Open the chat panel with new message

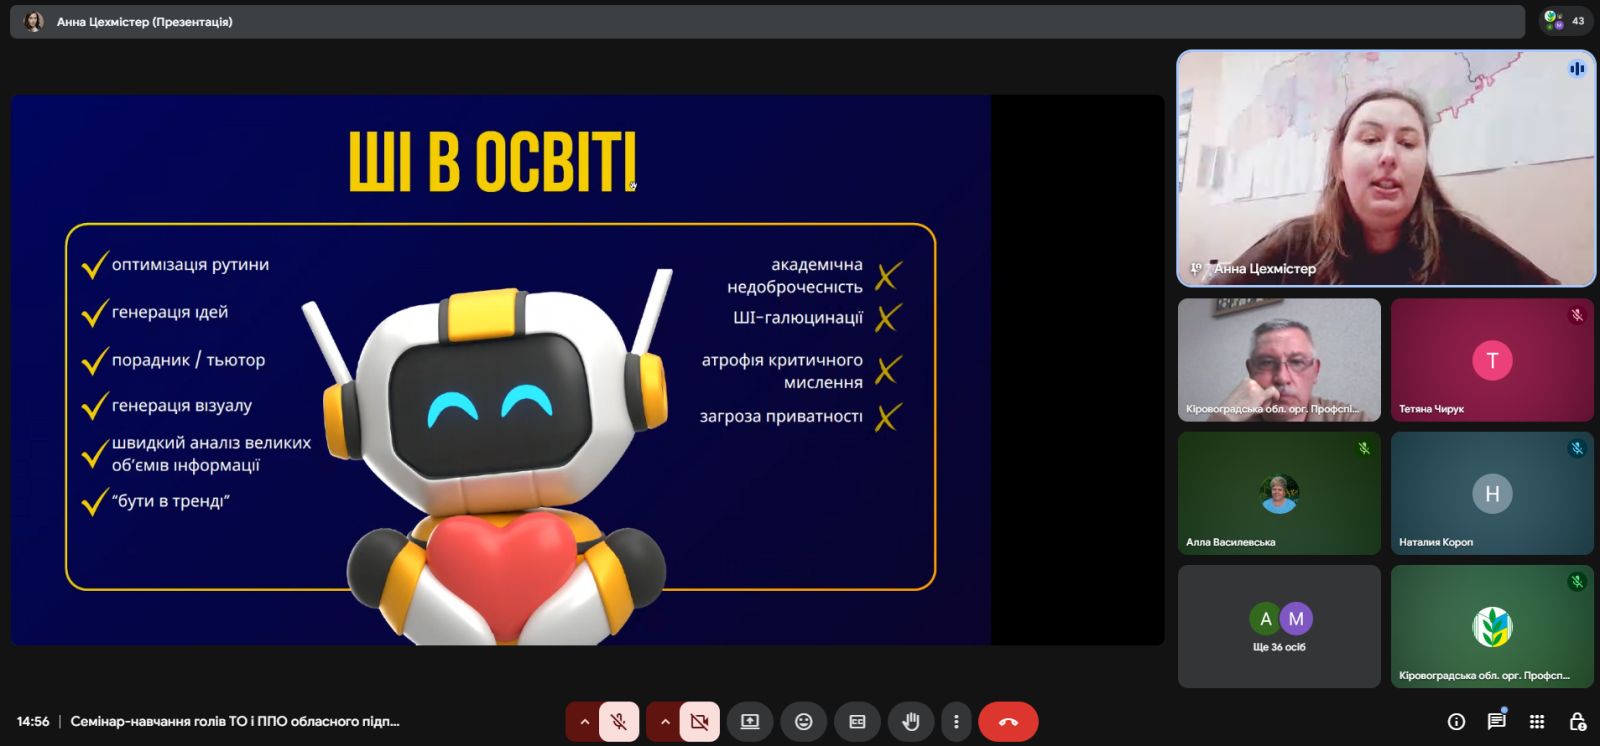click(x=1496, y=721)
